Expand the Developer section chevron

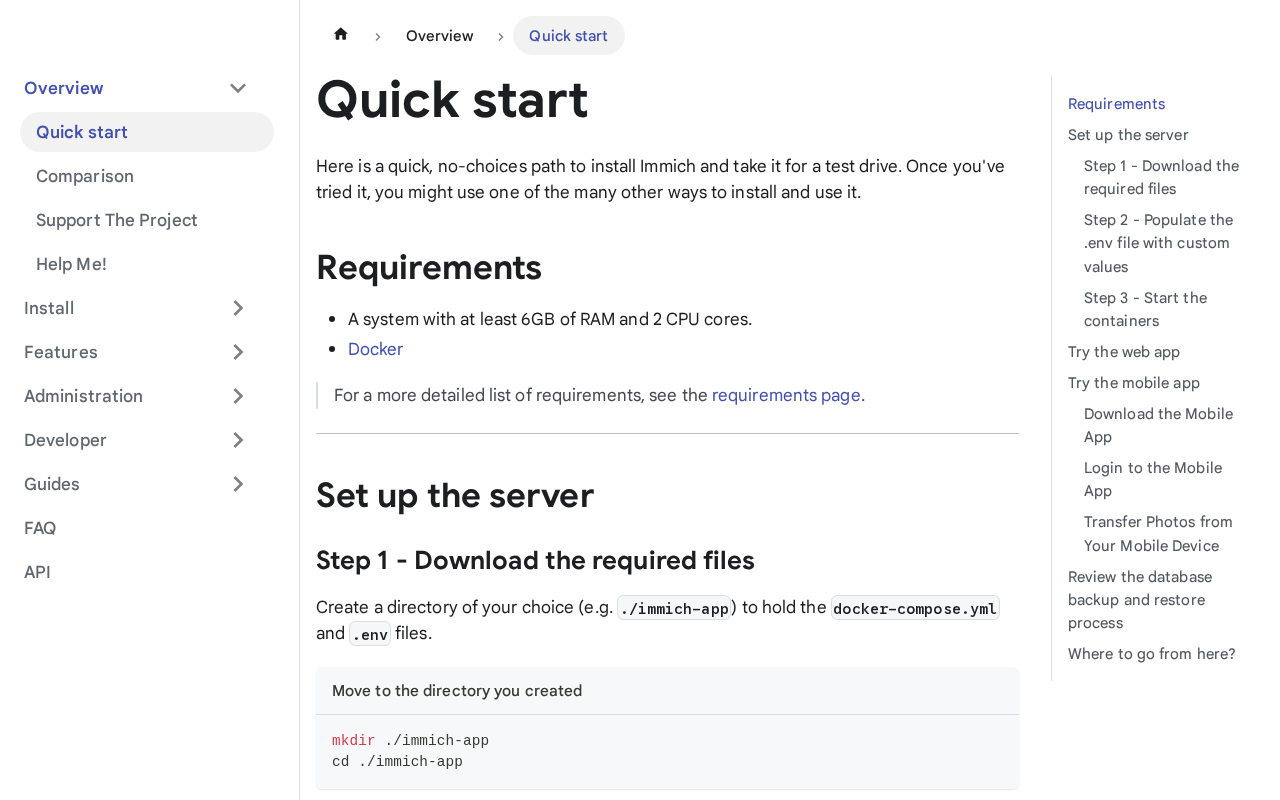click(238, 440)
